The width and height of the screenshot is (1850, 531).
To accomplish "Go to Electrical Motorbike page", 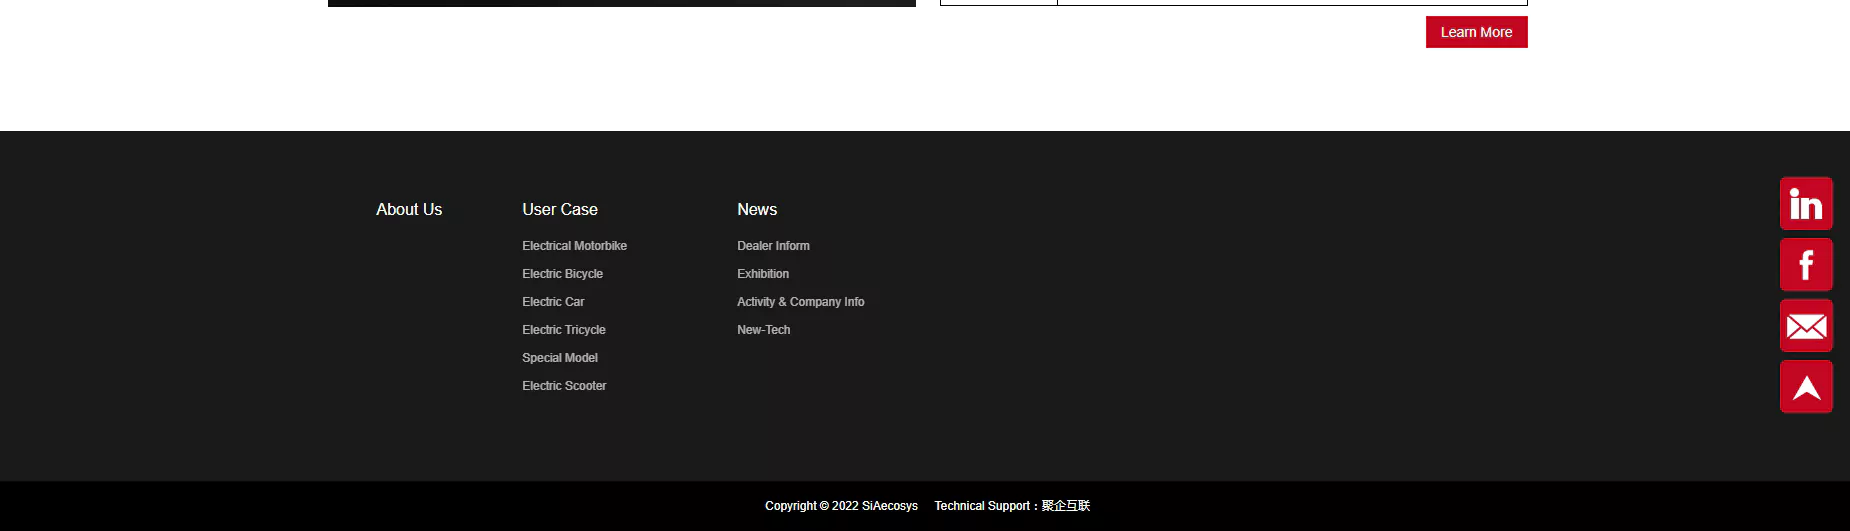I will (574, 246).
